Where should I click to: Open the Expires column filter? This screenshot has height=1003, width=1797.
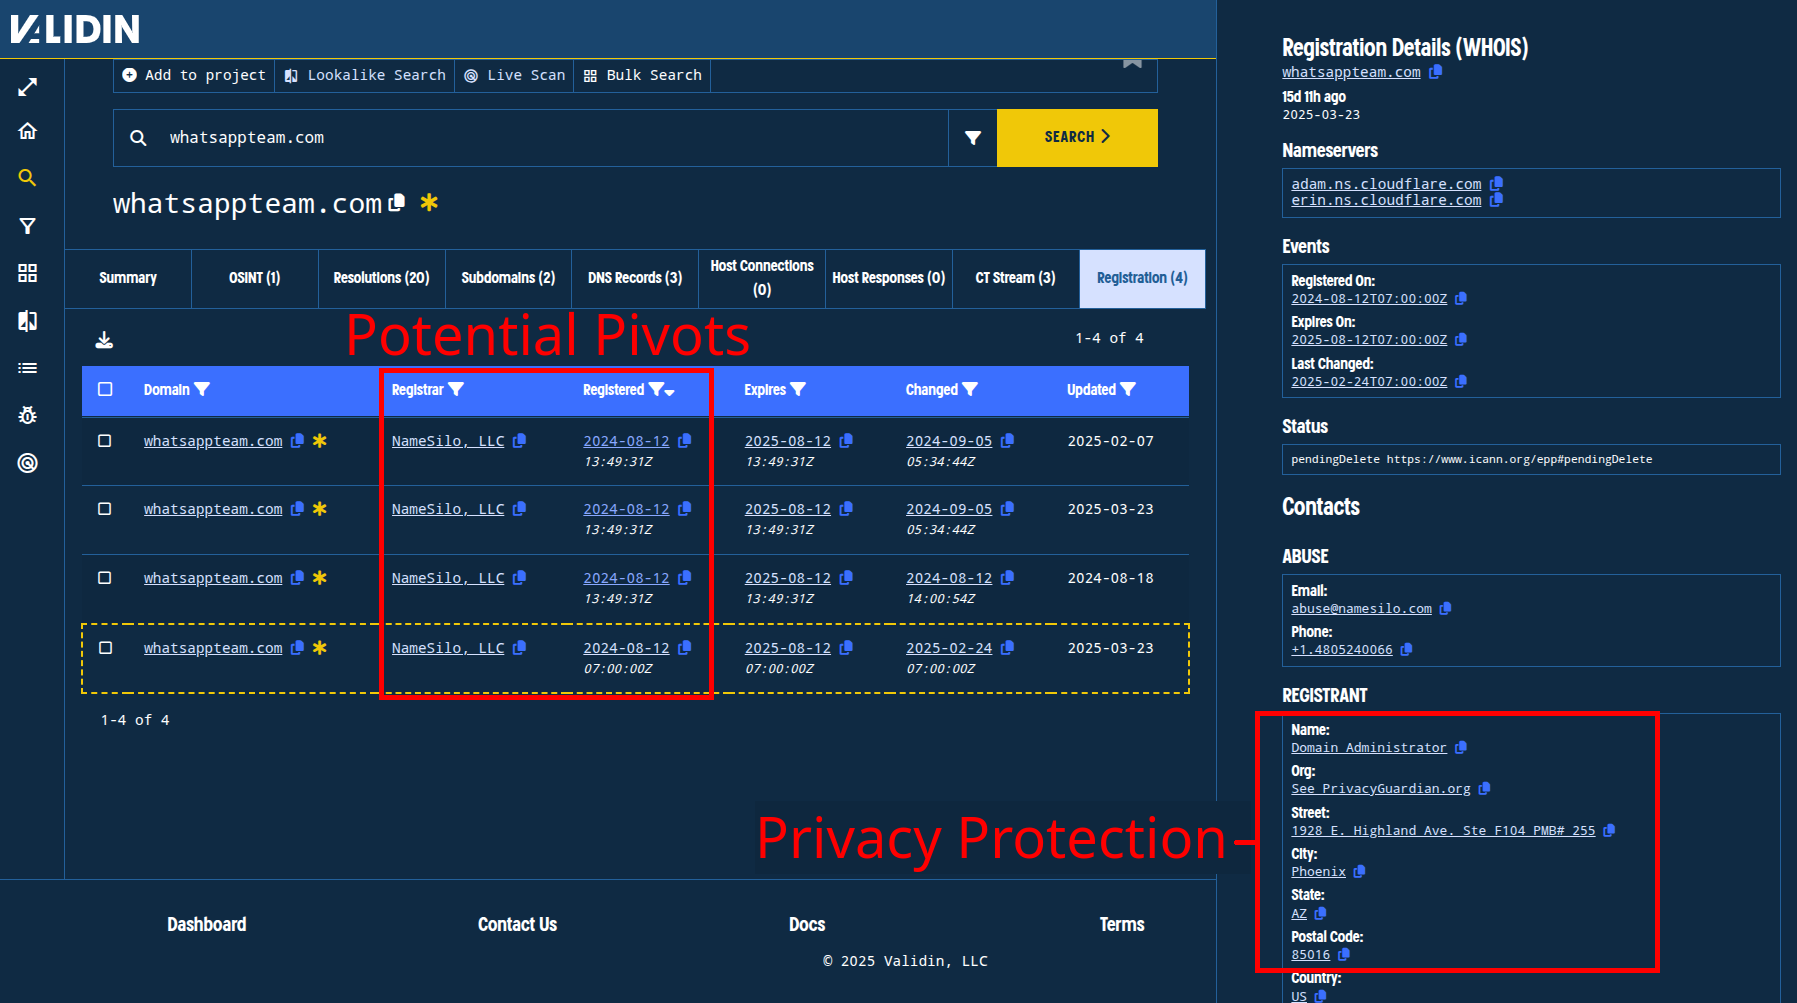(x=798, y=389)
